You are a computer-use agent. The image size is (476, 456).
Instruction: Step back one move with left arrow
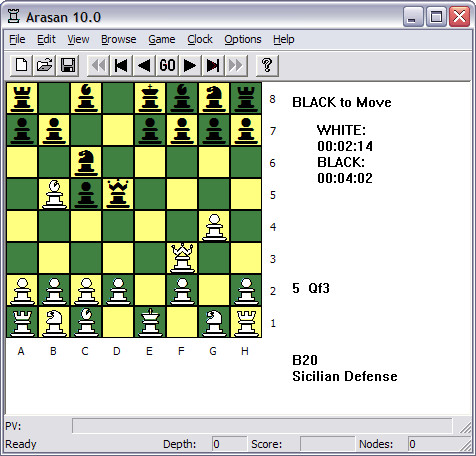(x=144, y=65)
